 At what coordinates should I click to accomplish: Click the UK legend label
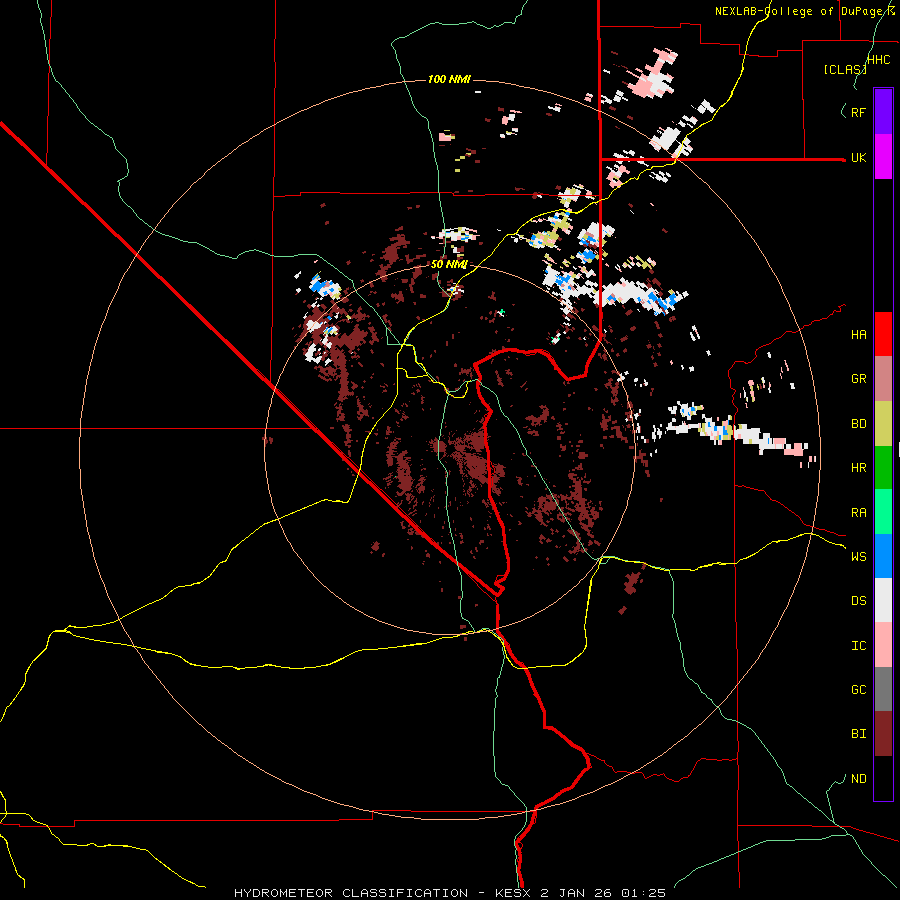(858, 157)
